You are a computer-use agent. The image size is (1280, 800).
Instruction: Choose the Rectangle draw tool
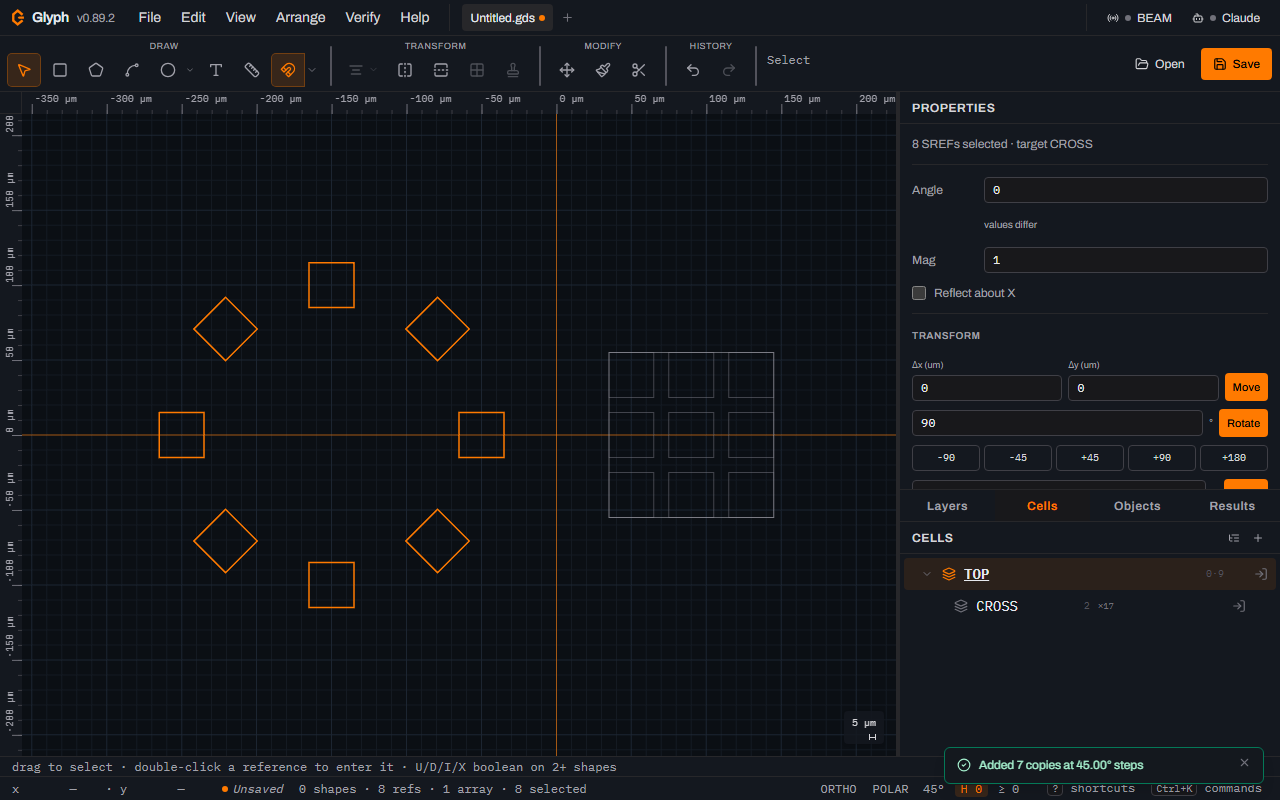[60, 70]
